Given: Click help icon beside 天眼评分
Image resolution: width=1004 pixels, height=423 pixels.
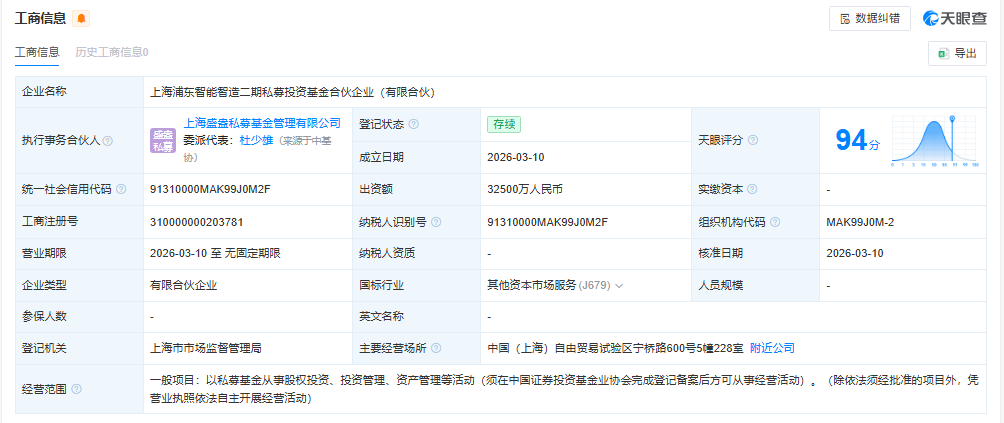Looking at the screenshot, I should (x=753, y=141).
